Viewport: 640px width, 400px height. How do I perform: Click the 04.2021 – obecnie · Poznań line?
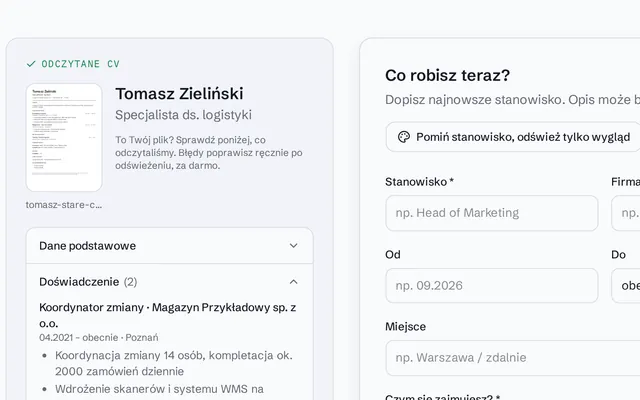pyautogui.click(x=99, y=338)
